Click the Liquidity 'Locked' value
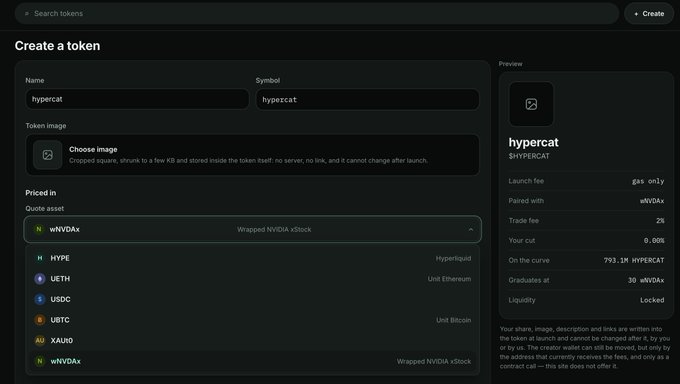The width and height of the screenshot is (680, 384). coord(652,300)
